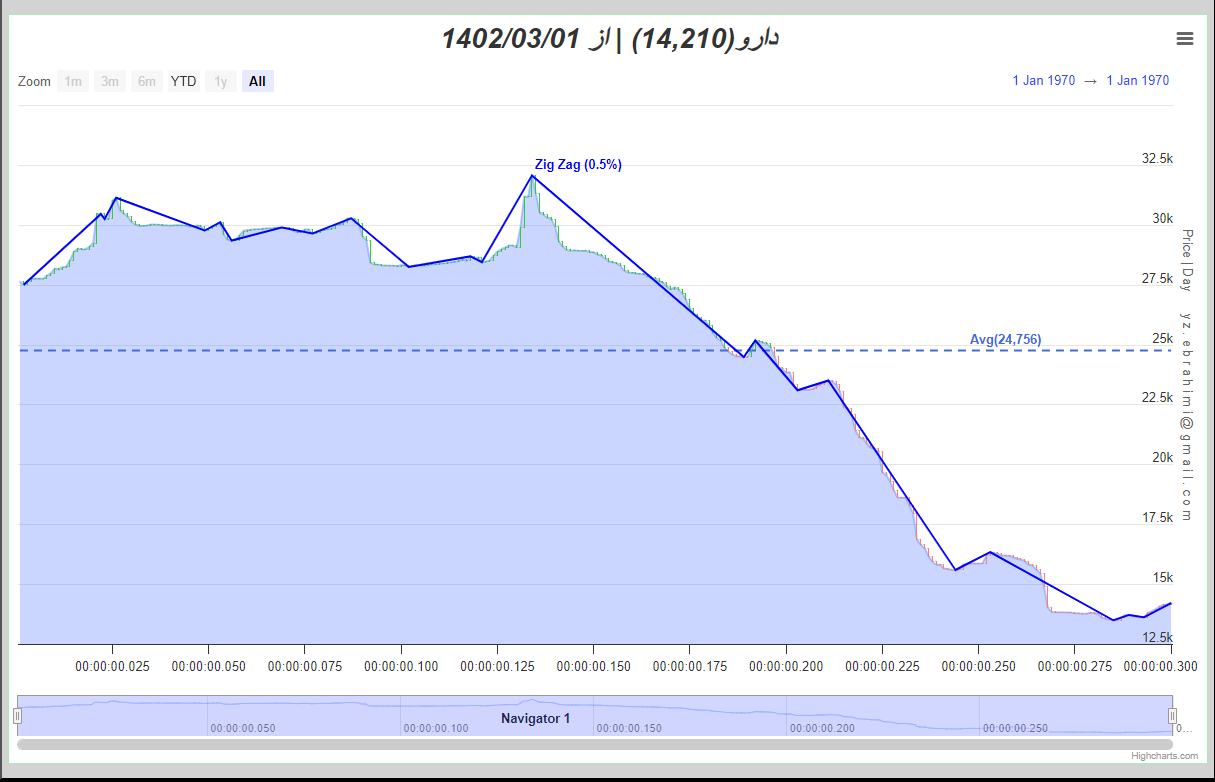1215x782 pixels.
Task: Click the 30k y-axis label
Action: point(1163,218)
